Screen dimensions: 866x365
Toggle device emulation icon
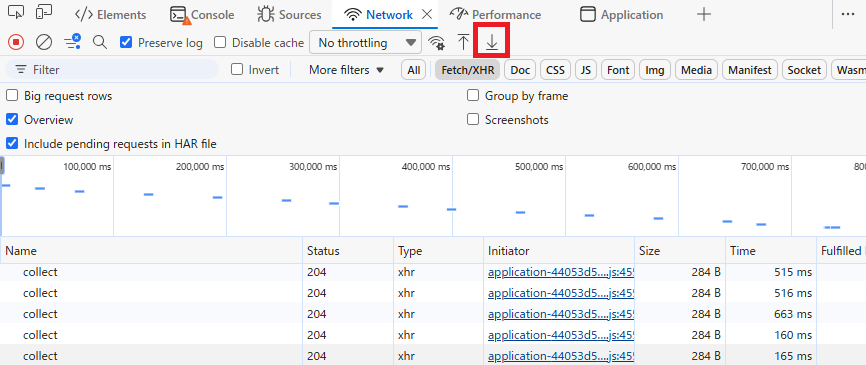tap(44, 12)
